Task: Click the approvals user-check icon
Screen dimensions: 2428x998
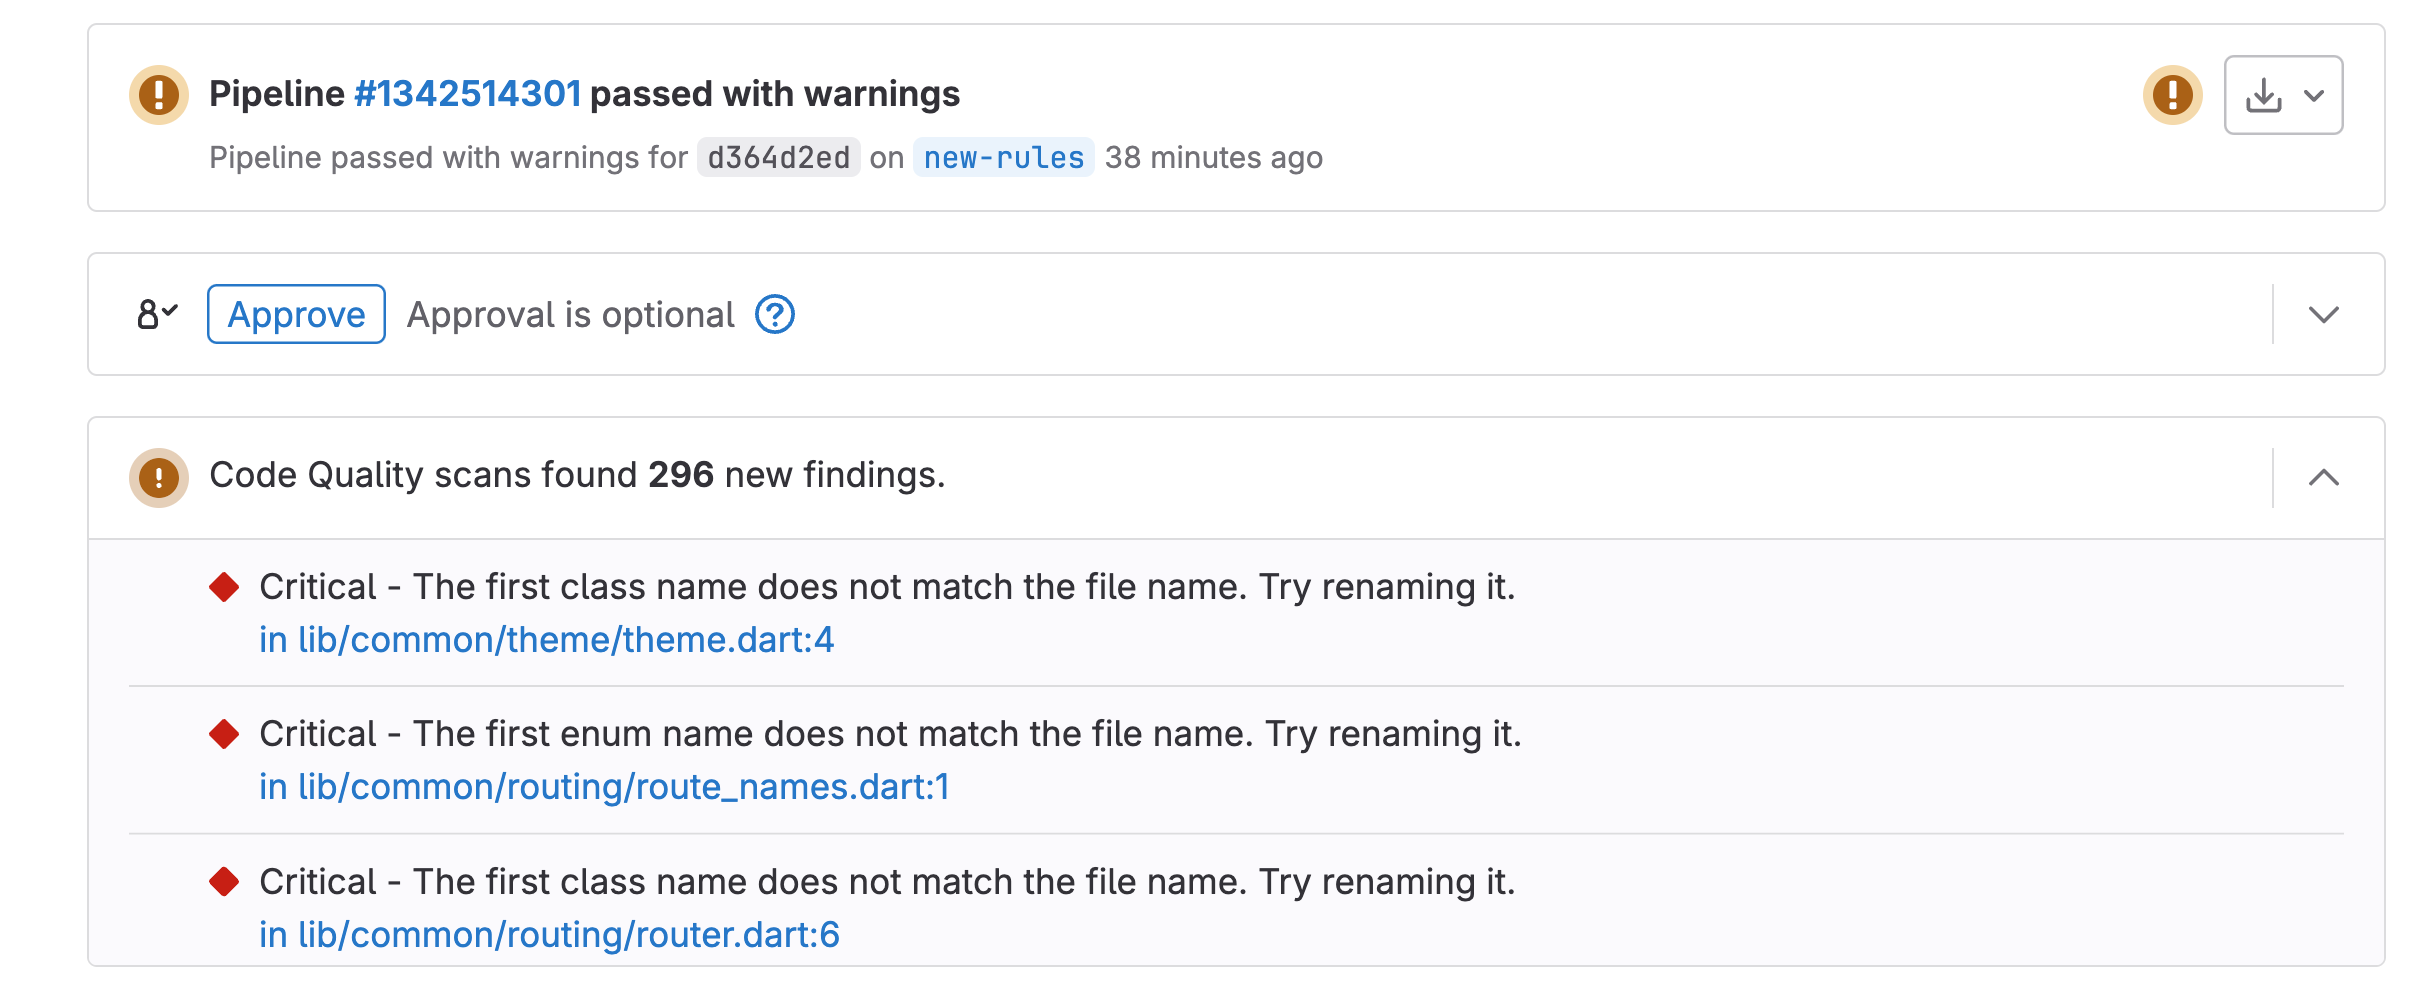Action: click(157, 314)
